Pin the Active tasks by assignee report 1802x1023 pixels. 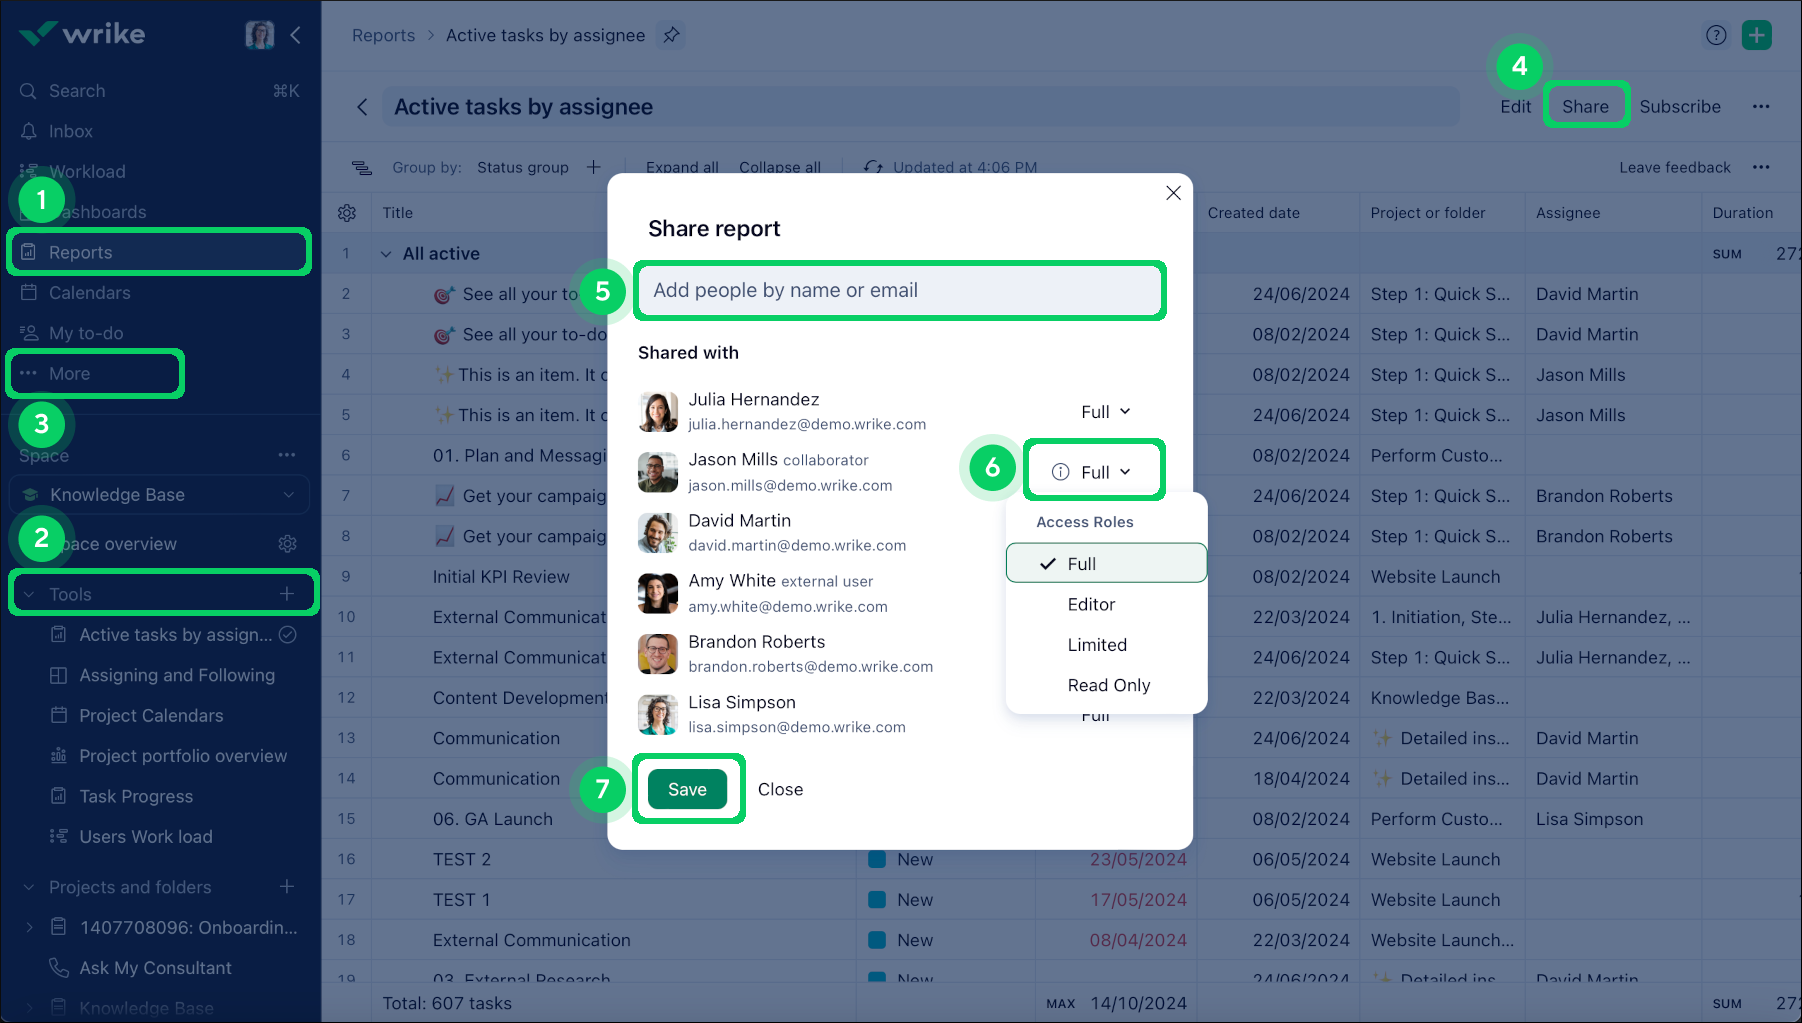coord(671,34)
